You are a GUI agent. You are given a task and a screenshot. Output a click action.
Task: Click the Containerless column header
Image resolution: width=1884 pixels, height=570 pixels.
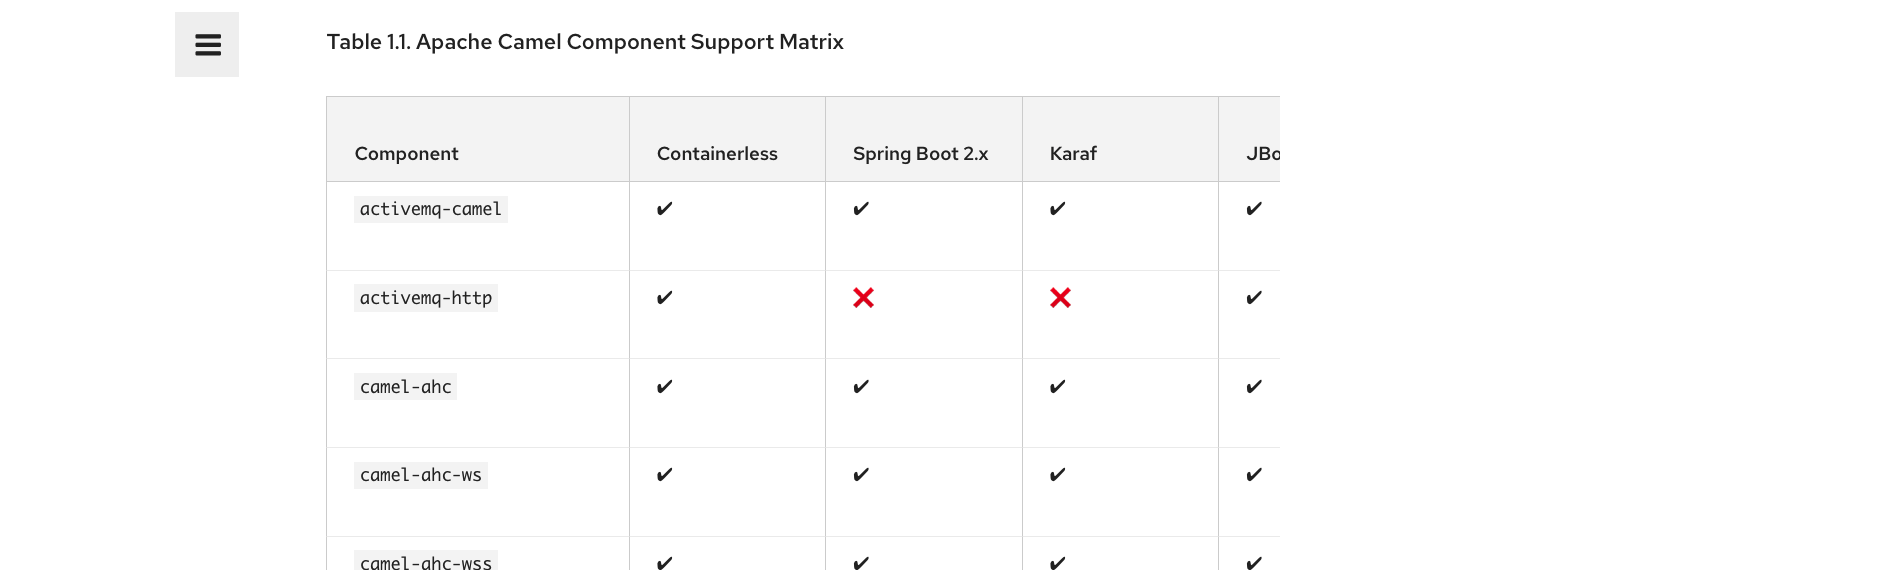coord(717,154)
